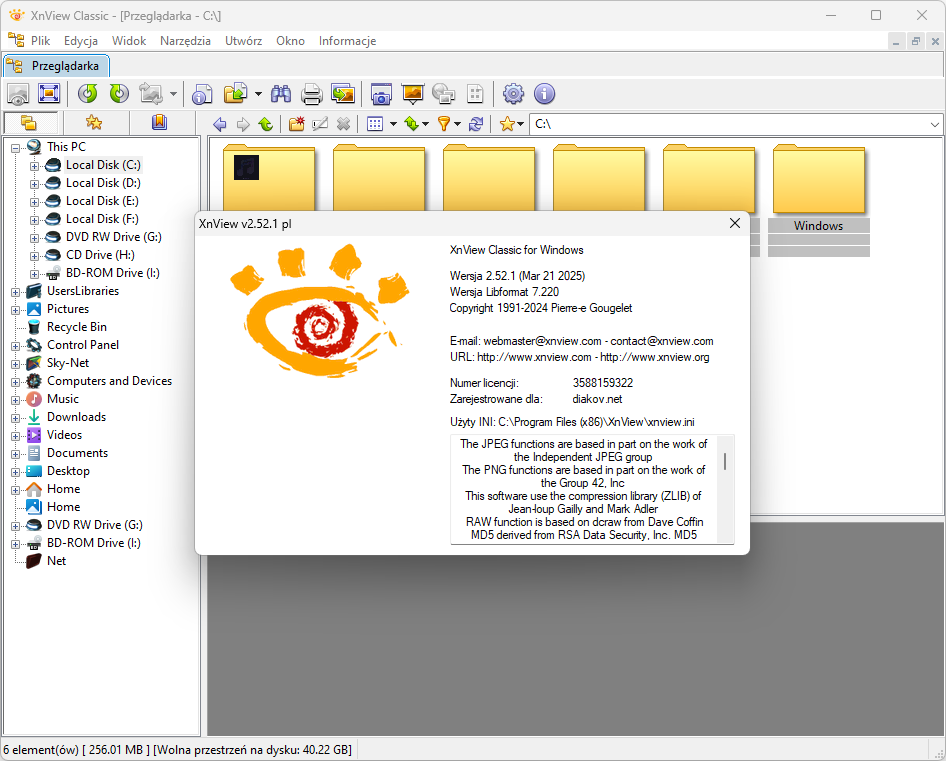
Task: Select Recycle Bin in folder tree
Action: click(77, 327)
